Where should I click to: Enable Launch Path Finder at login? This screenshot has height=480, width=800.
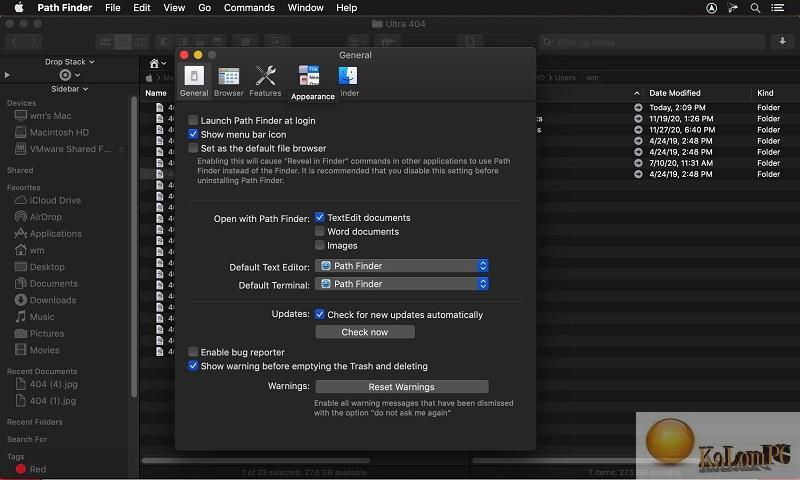click(193, 120)
